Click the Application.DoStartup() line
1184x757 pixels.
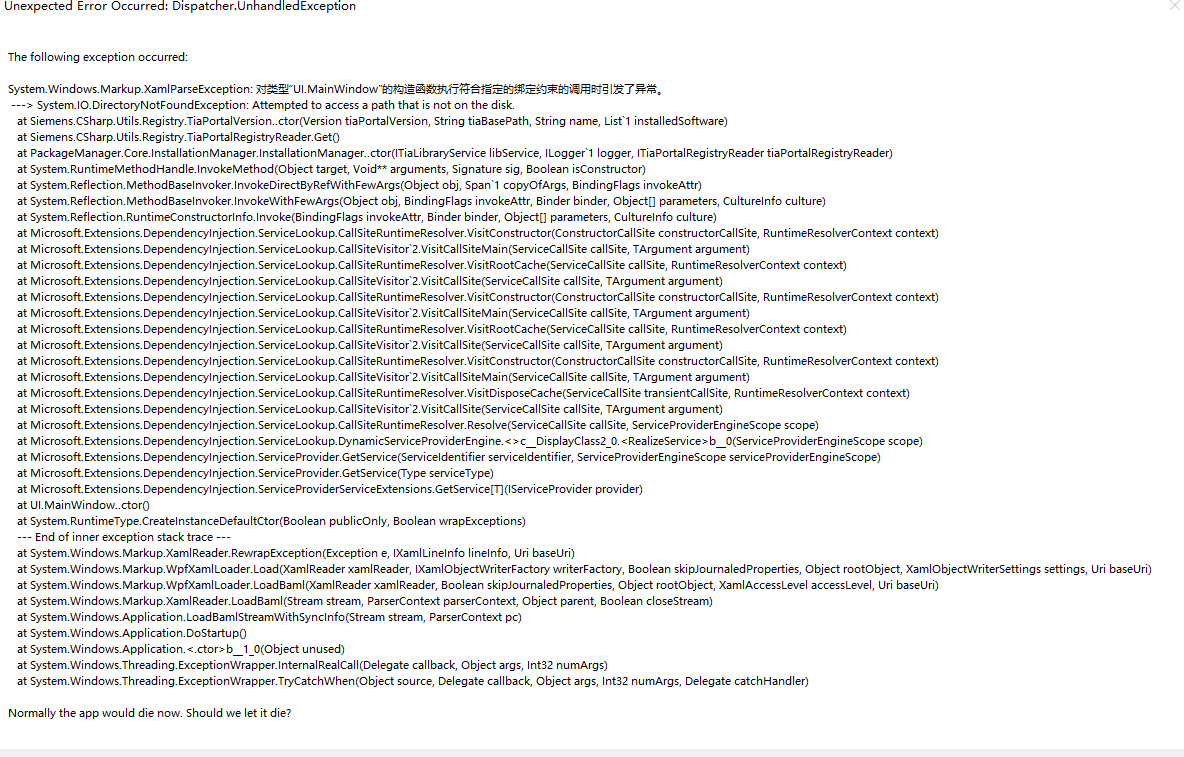point(131,633)
